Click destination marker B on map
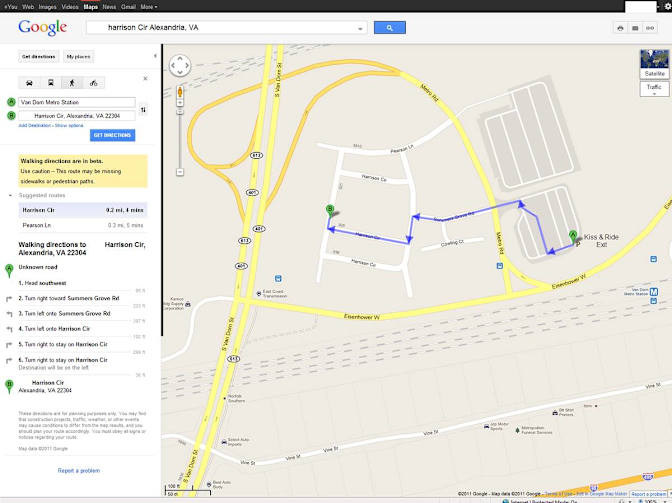This screenshot has height=503, width=672. pyautogui.click(x=330, y=210)
